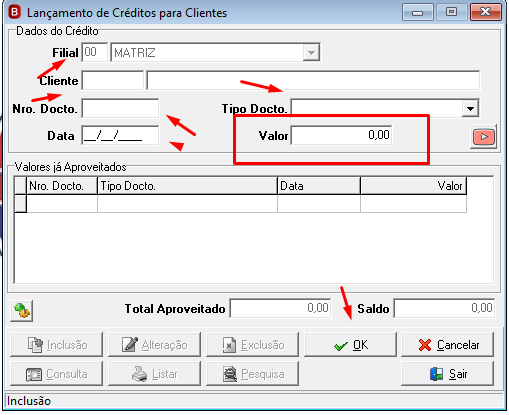509x415 pixels.
Task: Open the Consulta function
Action: coord(56,374)
